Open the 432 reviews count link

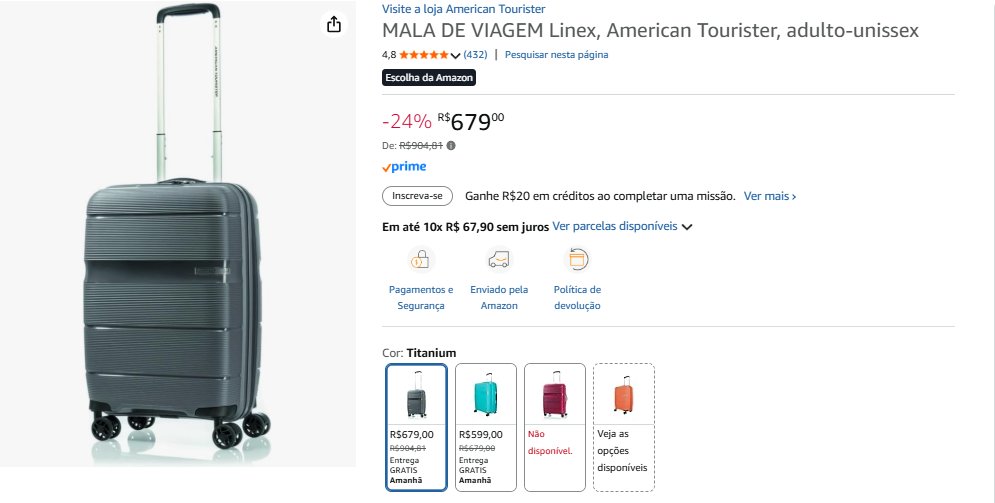point(475,55)
